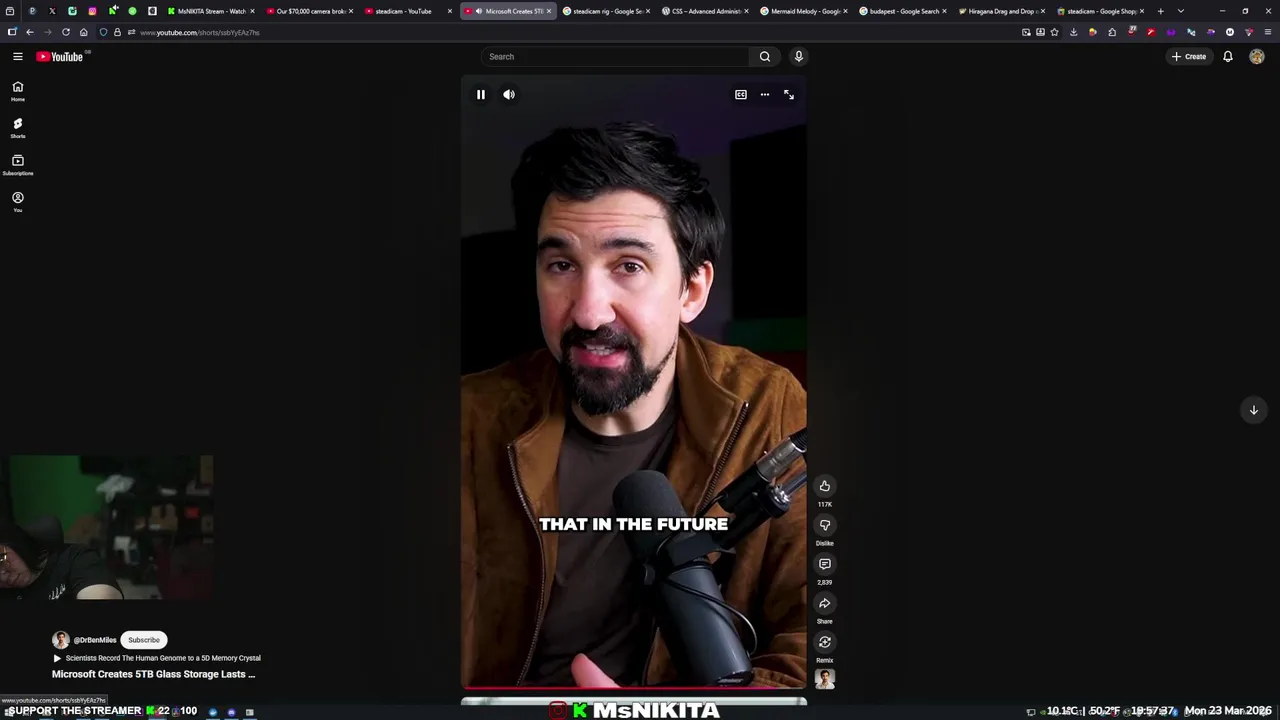Dislike this Short video
The width and height of the screenshot is (1280, 720).
point(825,525)
